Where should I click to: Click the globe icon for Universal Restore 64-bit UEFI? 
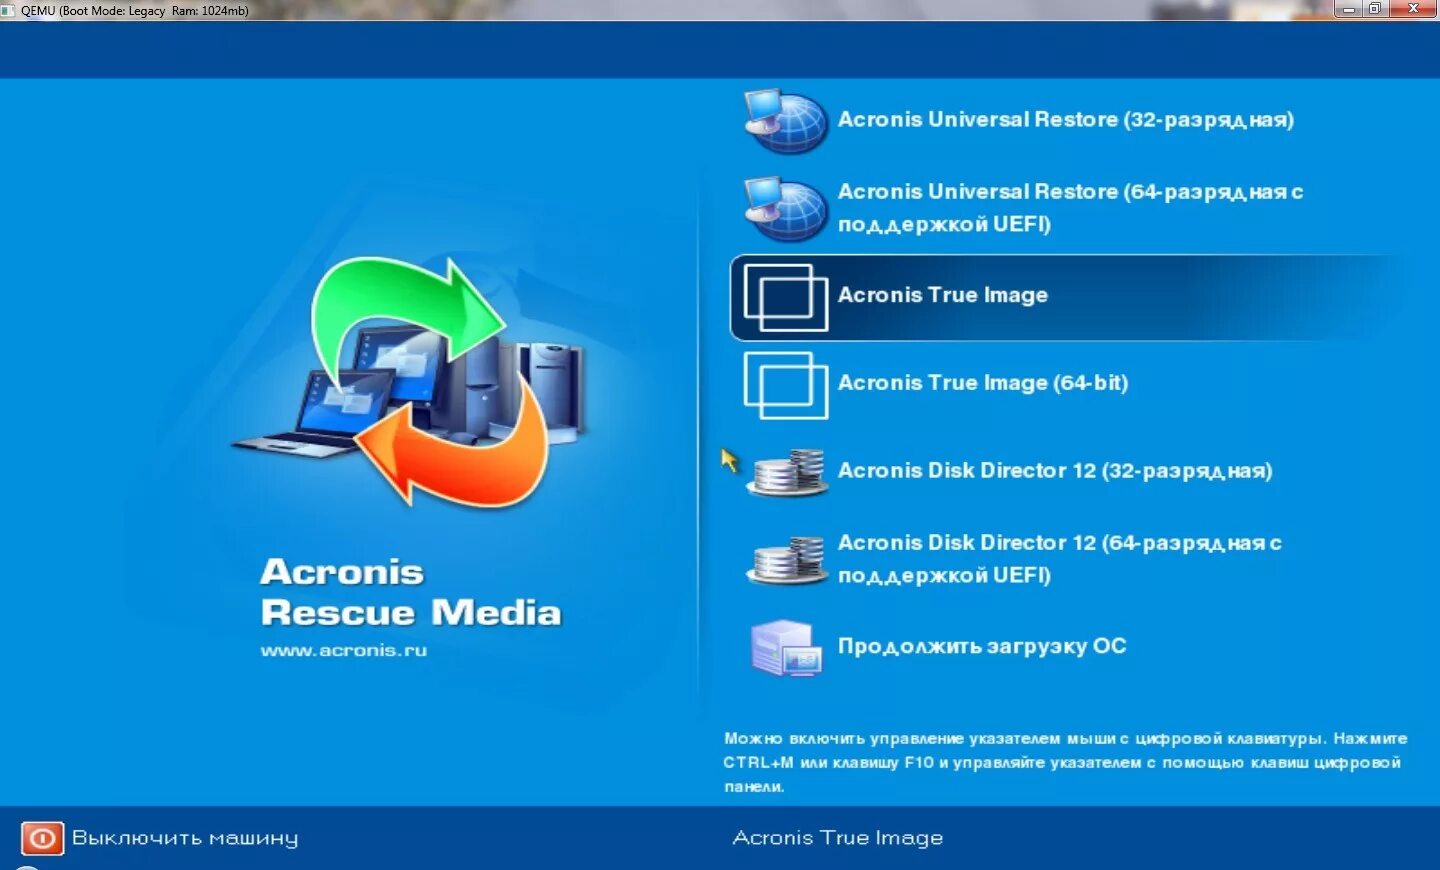click(x=786, y=208)
